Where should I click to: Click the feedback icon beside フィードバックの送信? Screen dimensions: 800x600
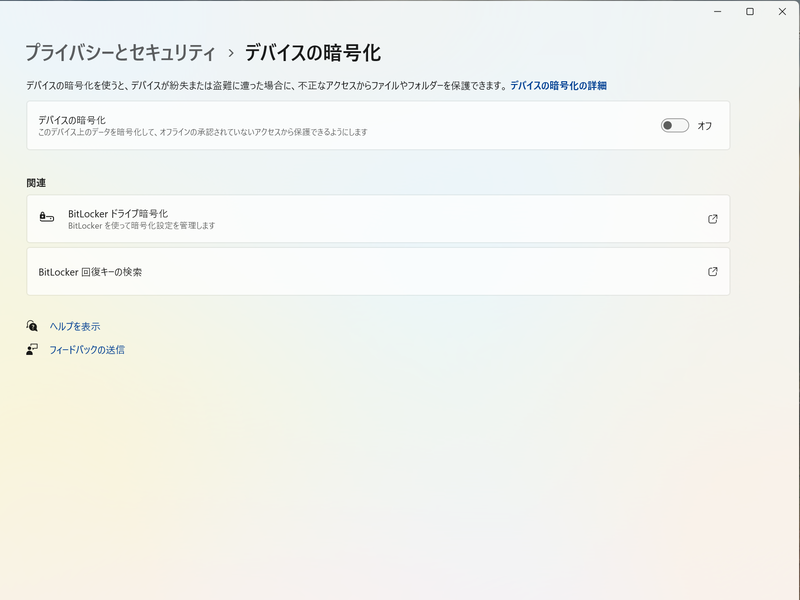coord(31,350)
